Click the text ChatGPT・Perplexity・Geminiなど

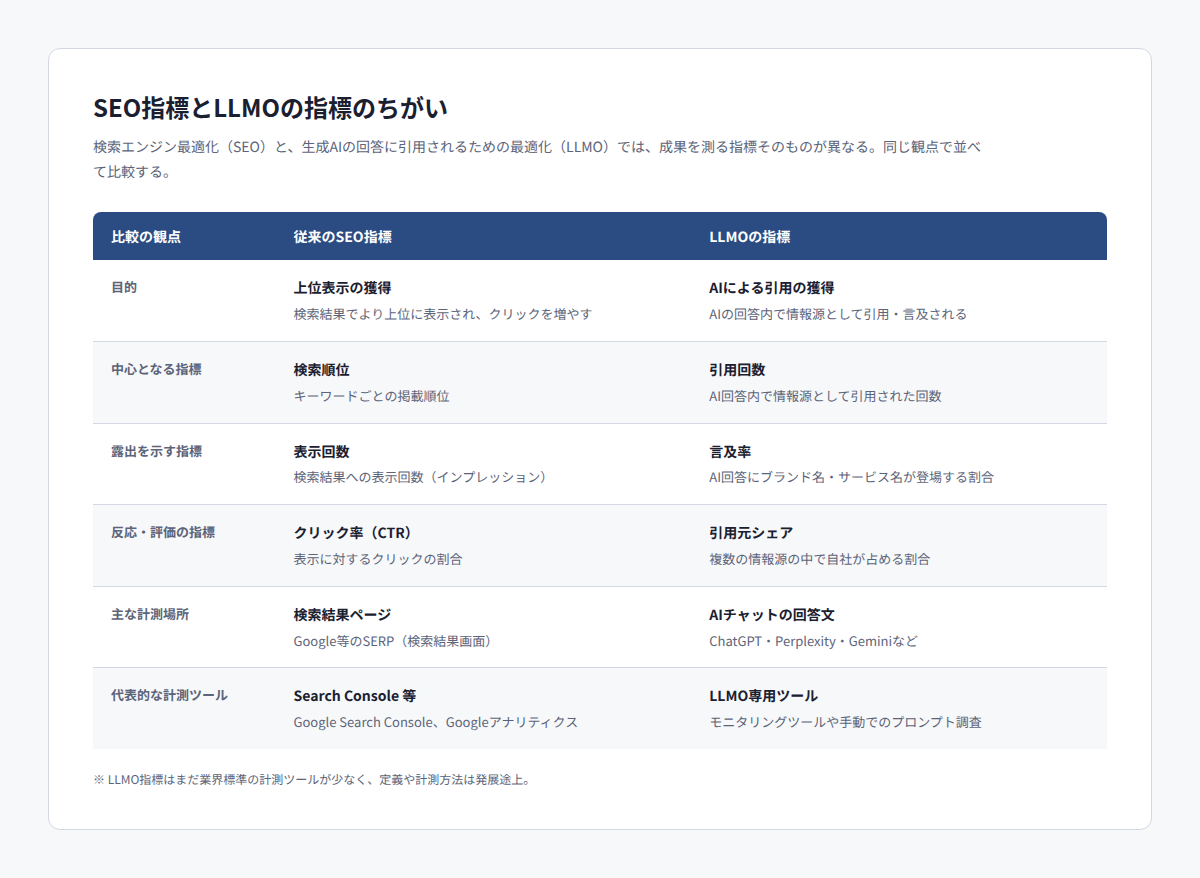[813, 641]
